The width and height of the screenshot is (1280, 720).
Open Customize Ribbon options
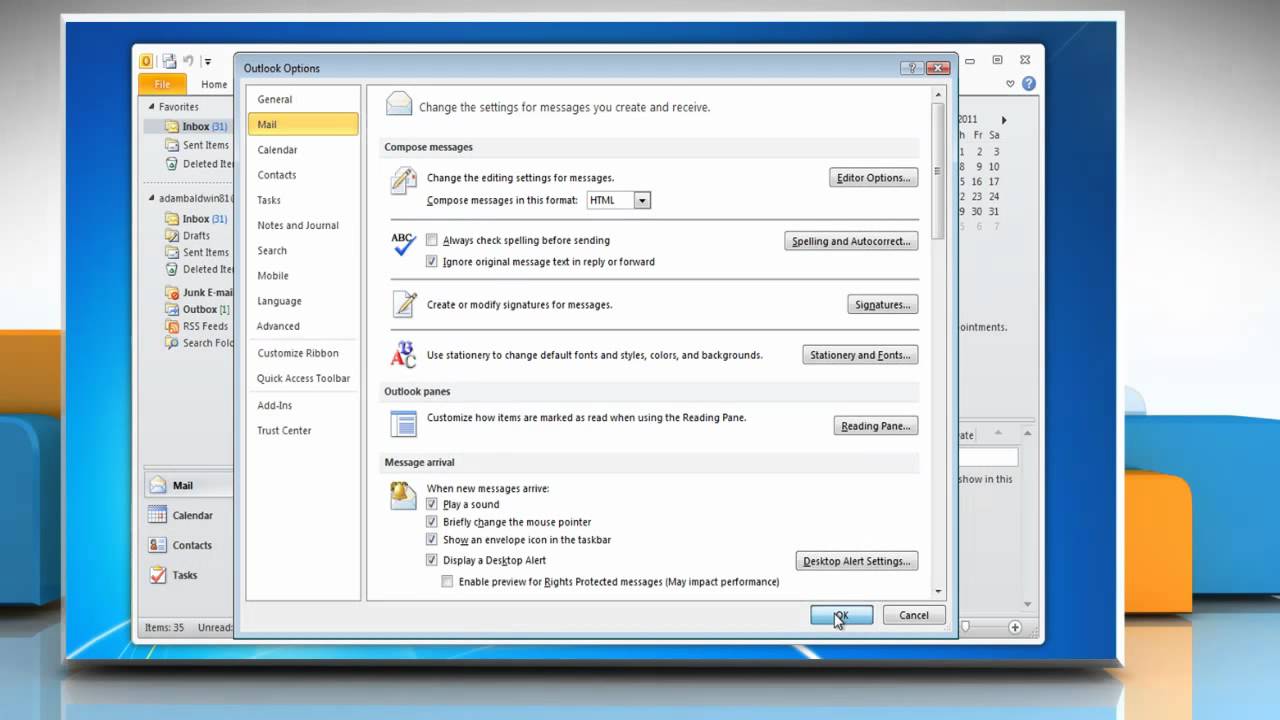[x=302, y=353]
